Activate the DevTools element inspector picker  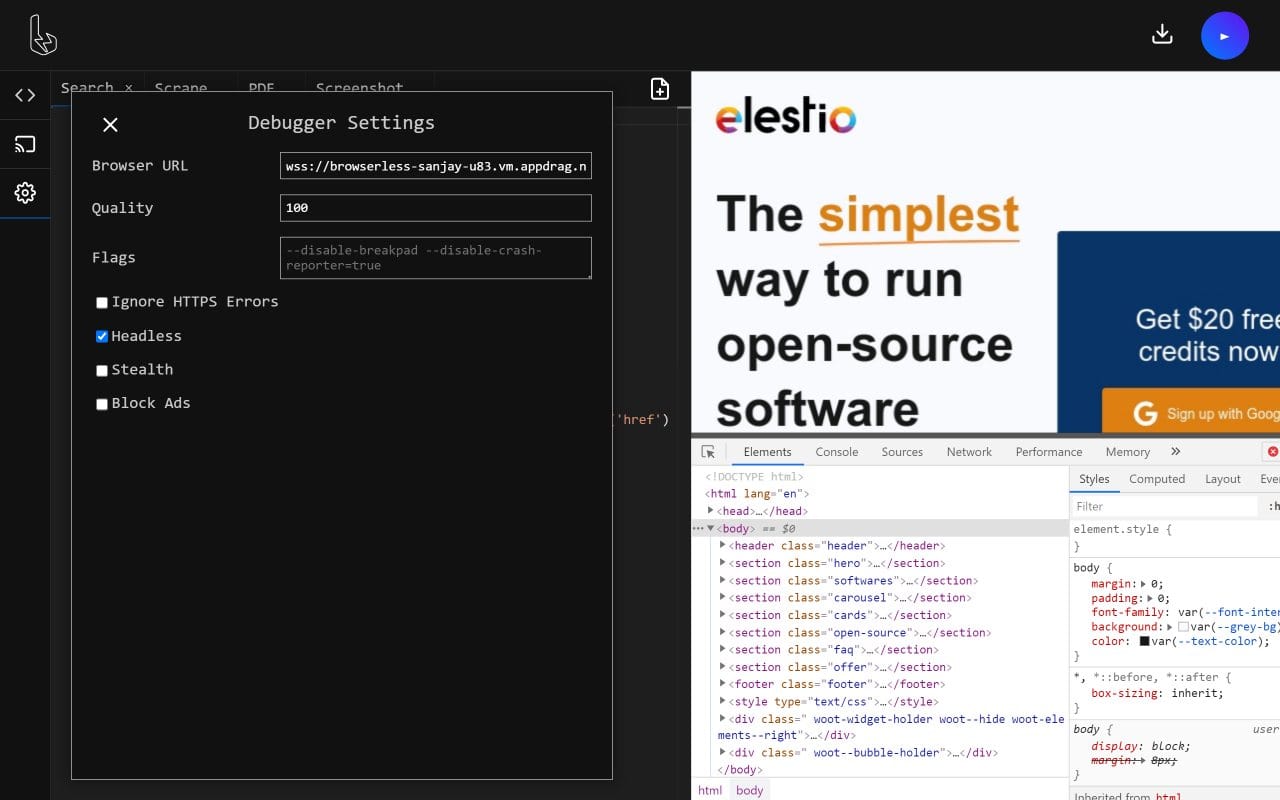point(710,451)
